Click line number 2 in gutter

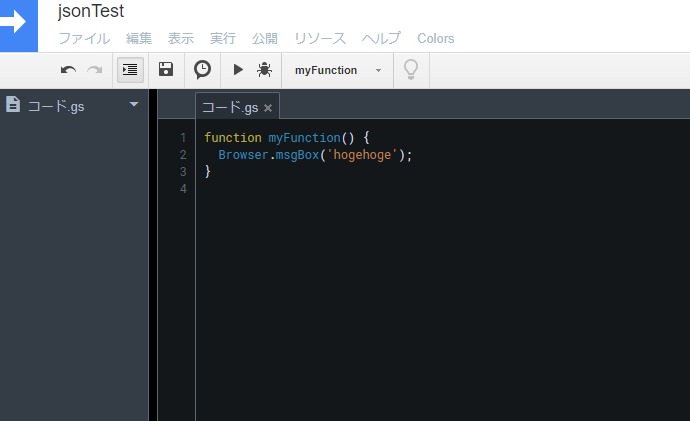[x=183, y=155]
